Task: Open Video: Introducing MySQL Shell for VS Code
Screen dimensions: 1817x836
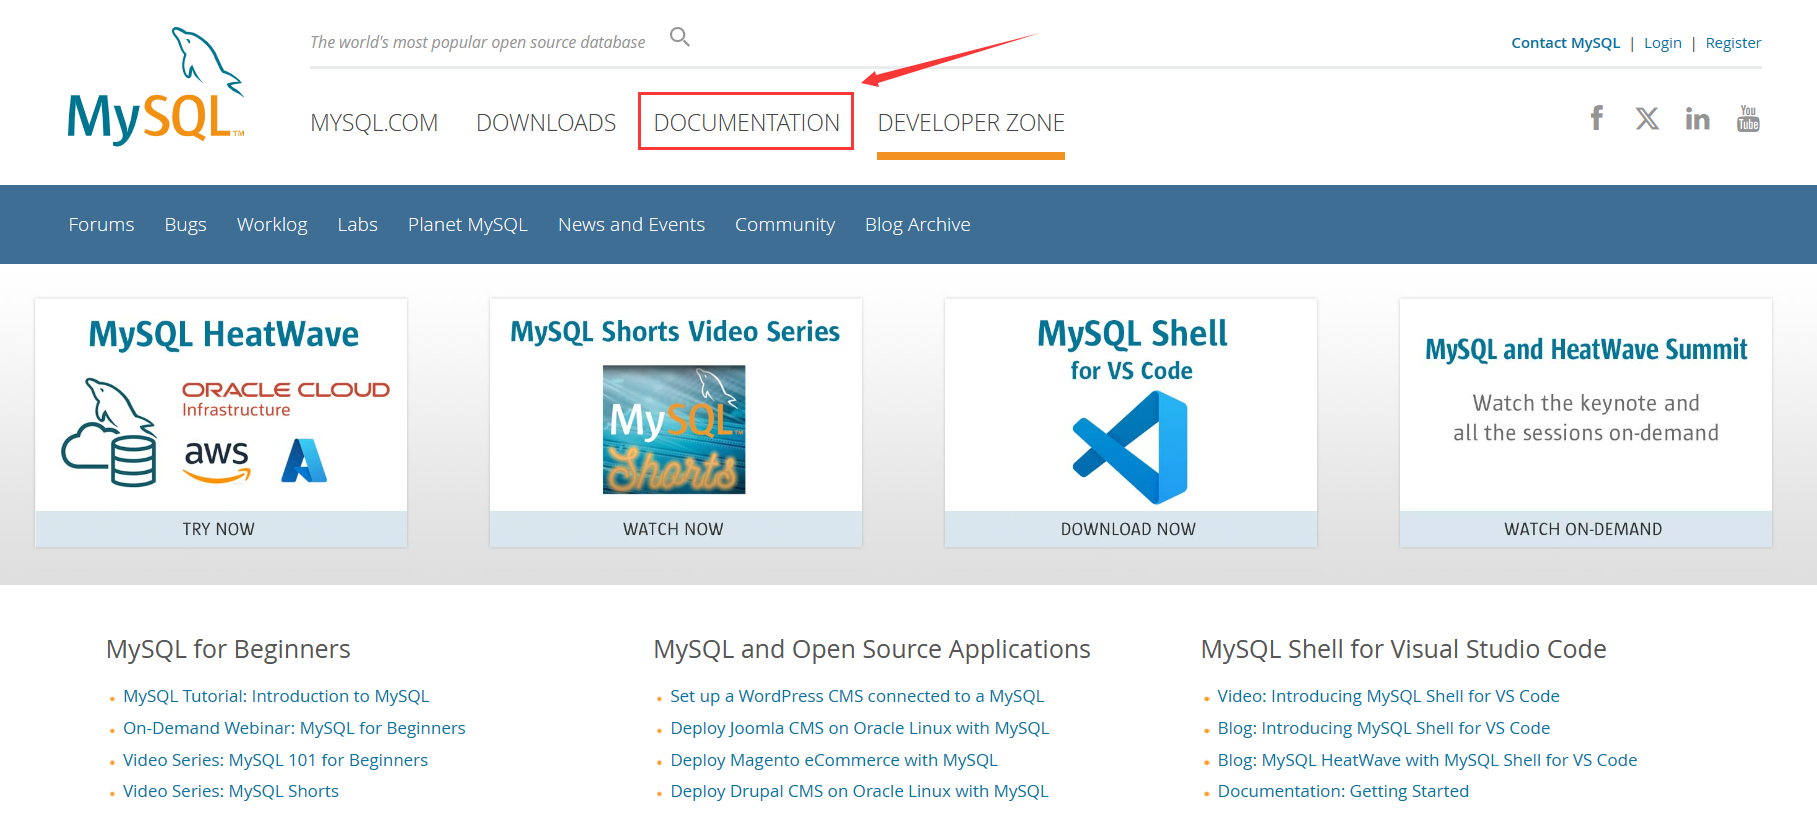Action: pyautogui.click(x=1388, y=696)
